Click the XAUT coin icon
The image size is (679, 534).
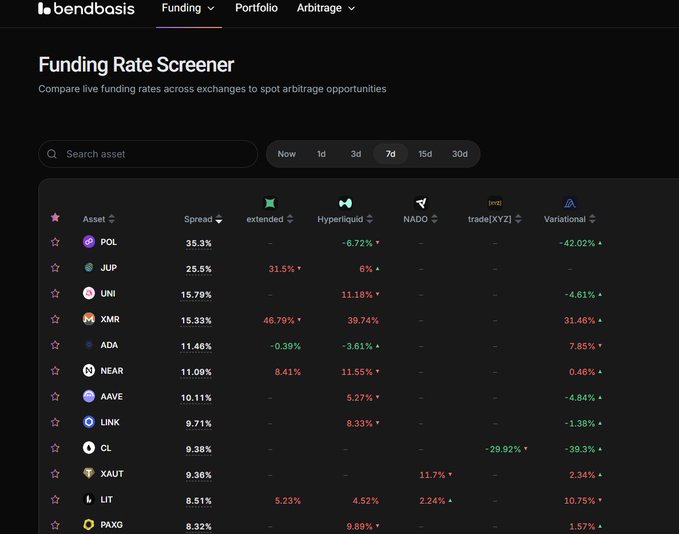[89, 473]
